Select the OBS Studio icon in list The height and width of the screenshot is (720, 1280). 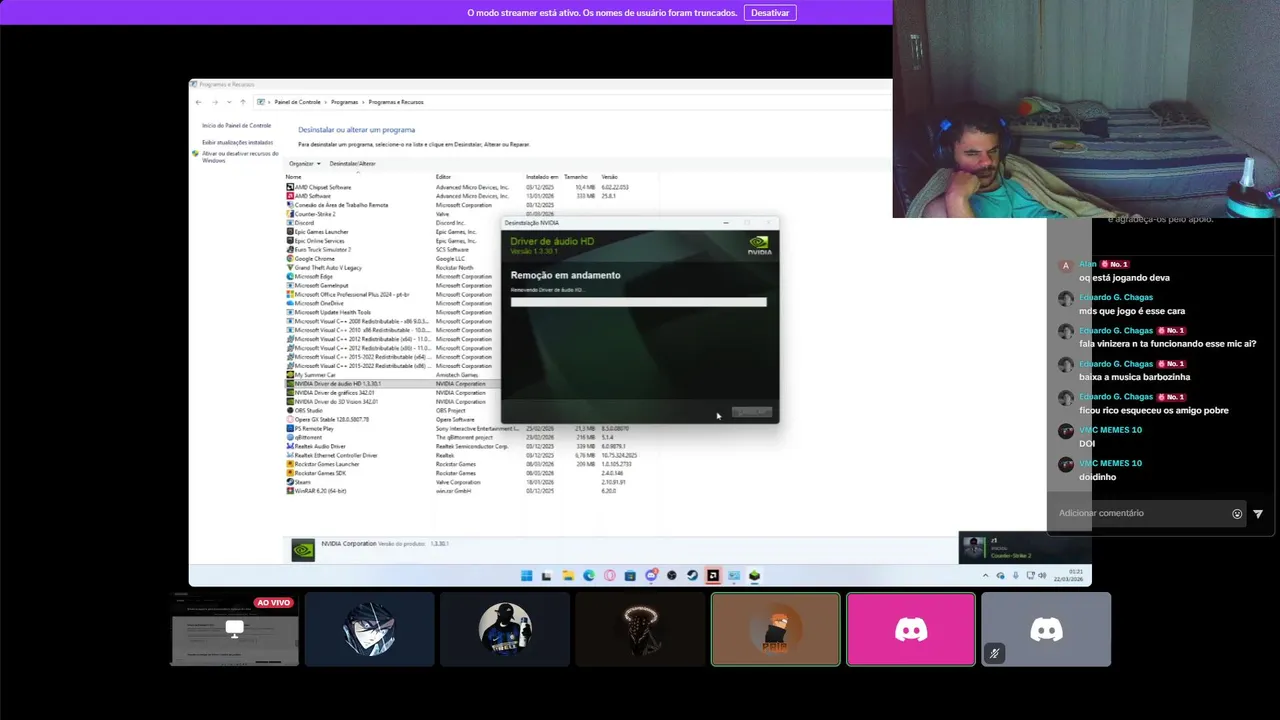[x=290, y=411]
